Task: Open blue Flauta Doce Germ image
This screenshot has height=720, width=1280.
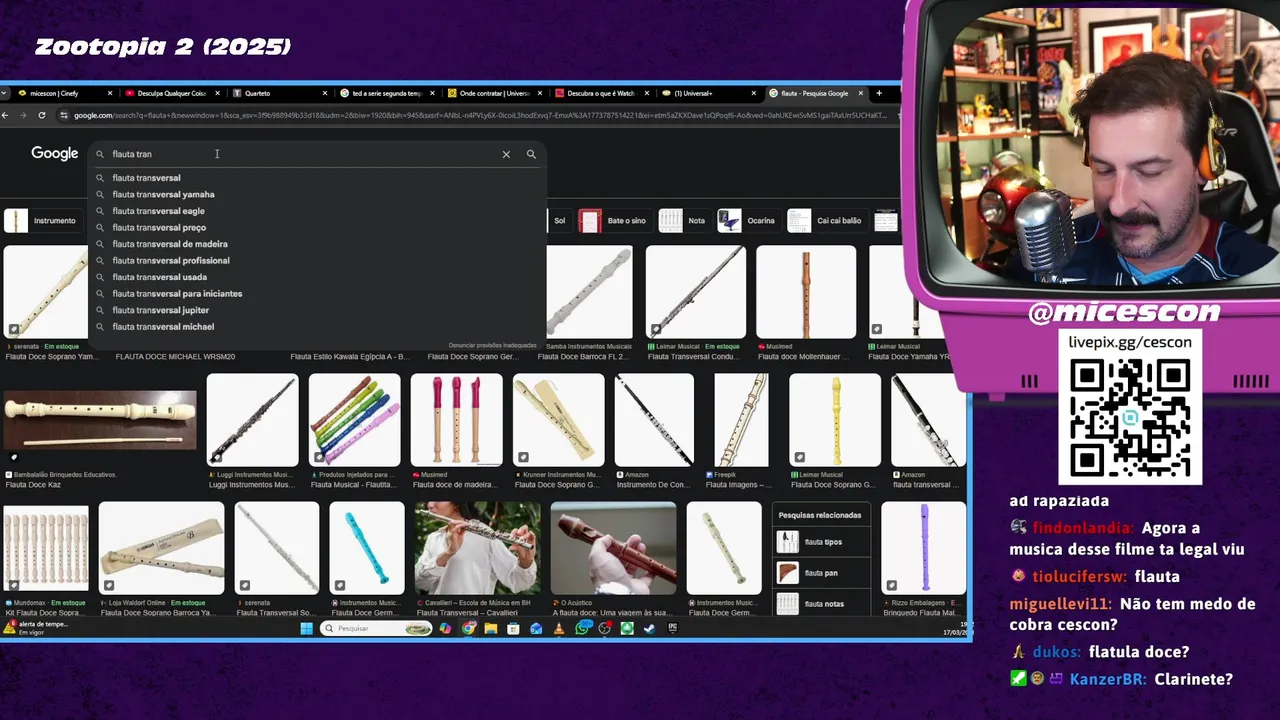Action: tap(367, 548)
